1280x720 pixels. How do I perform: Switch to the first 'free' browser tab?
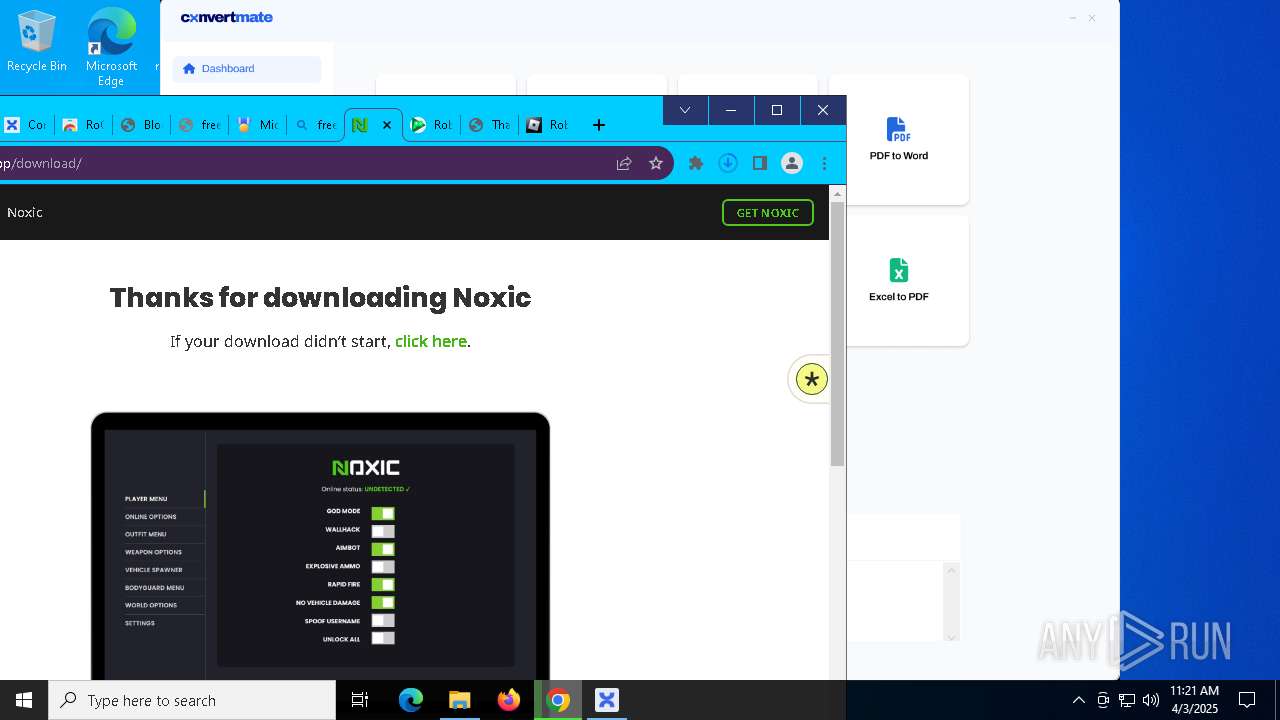point(199,125)
